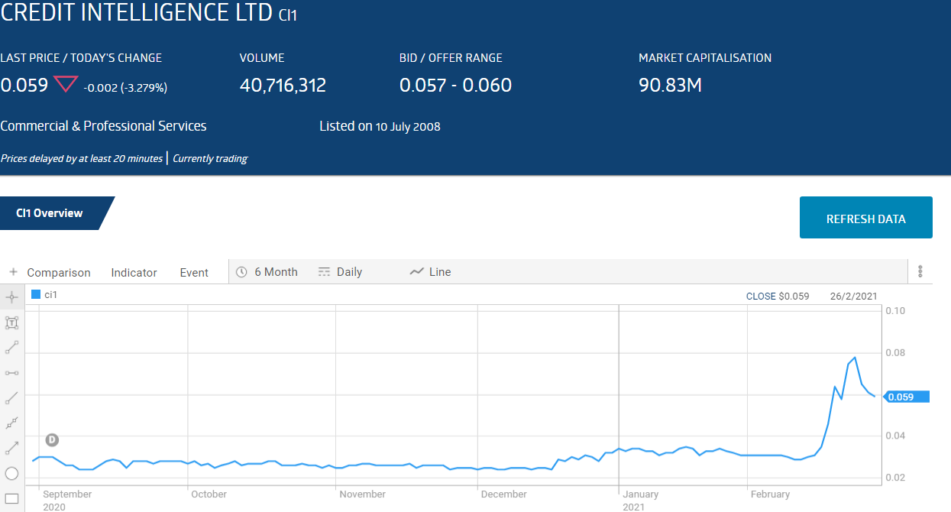
Task: Click the February axis label
Action: 770,494
